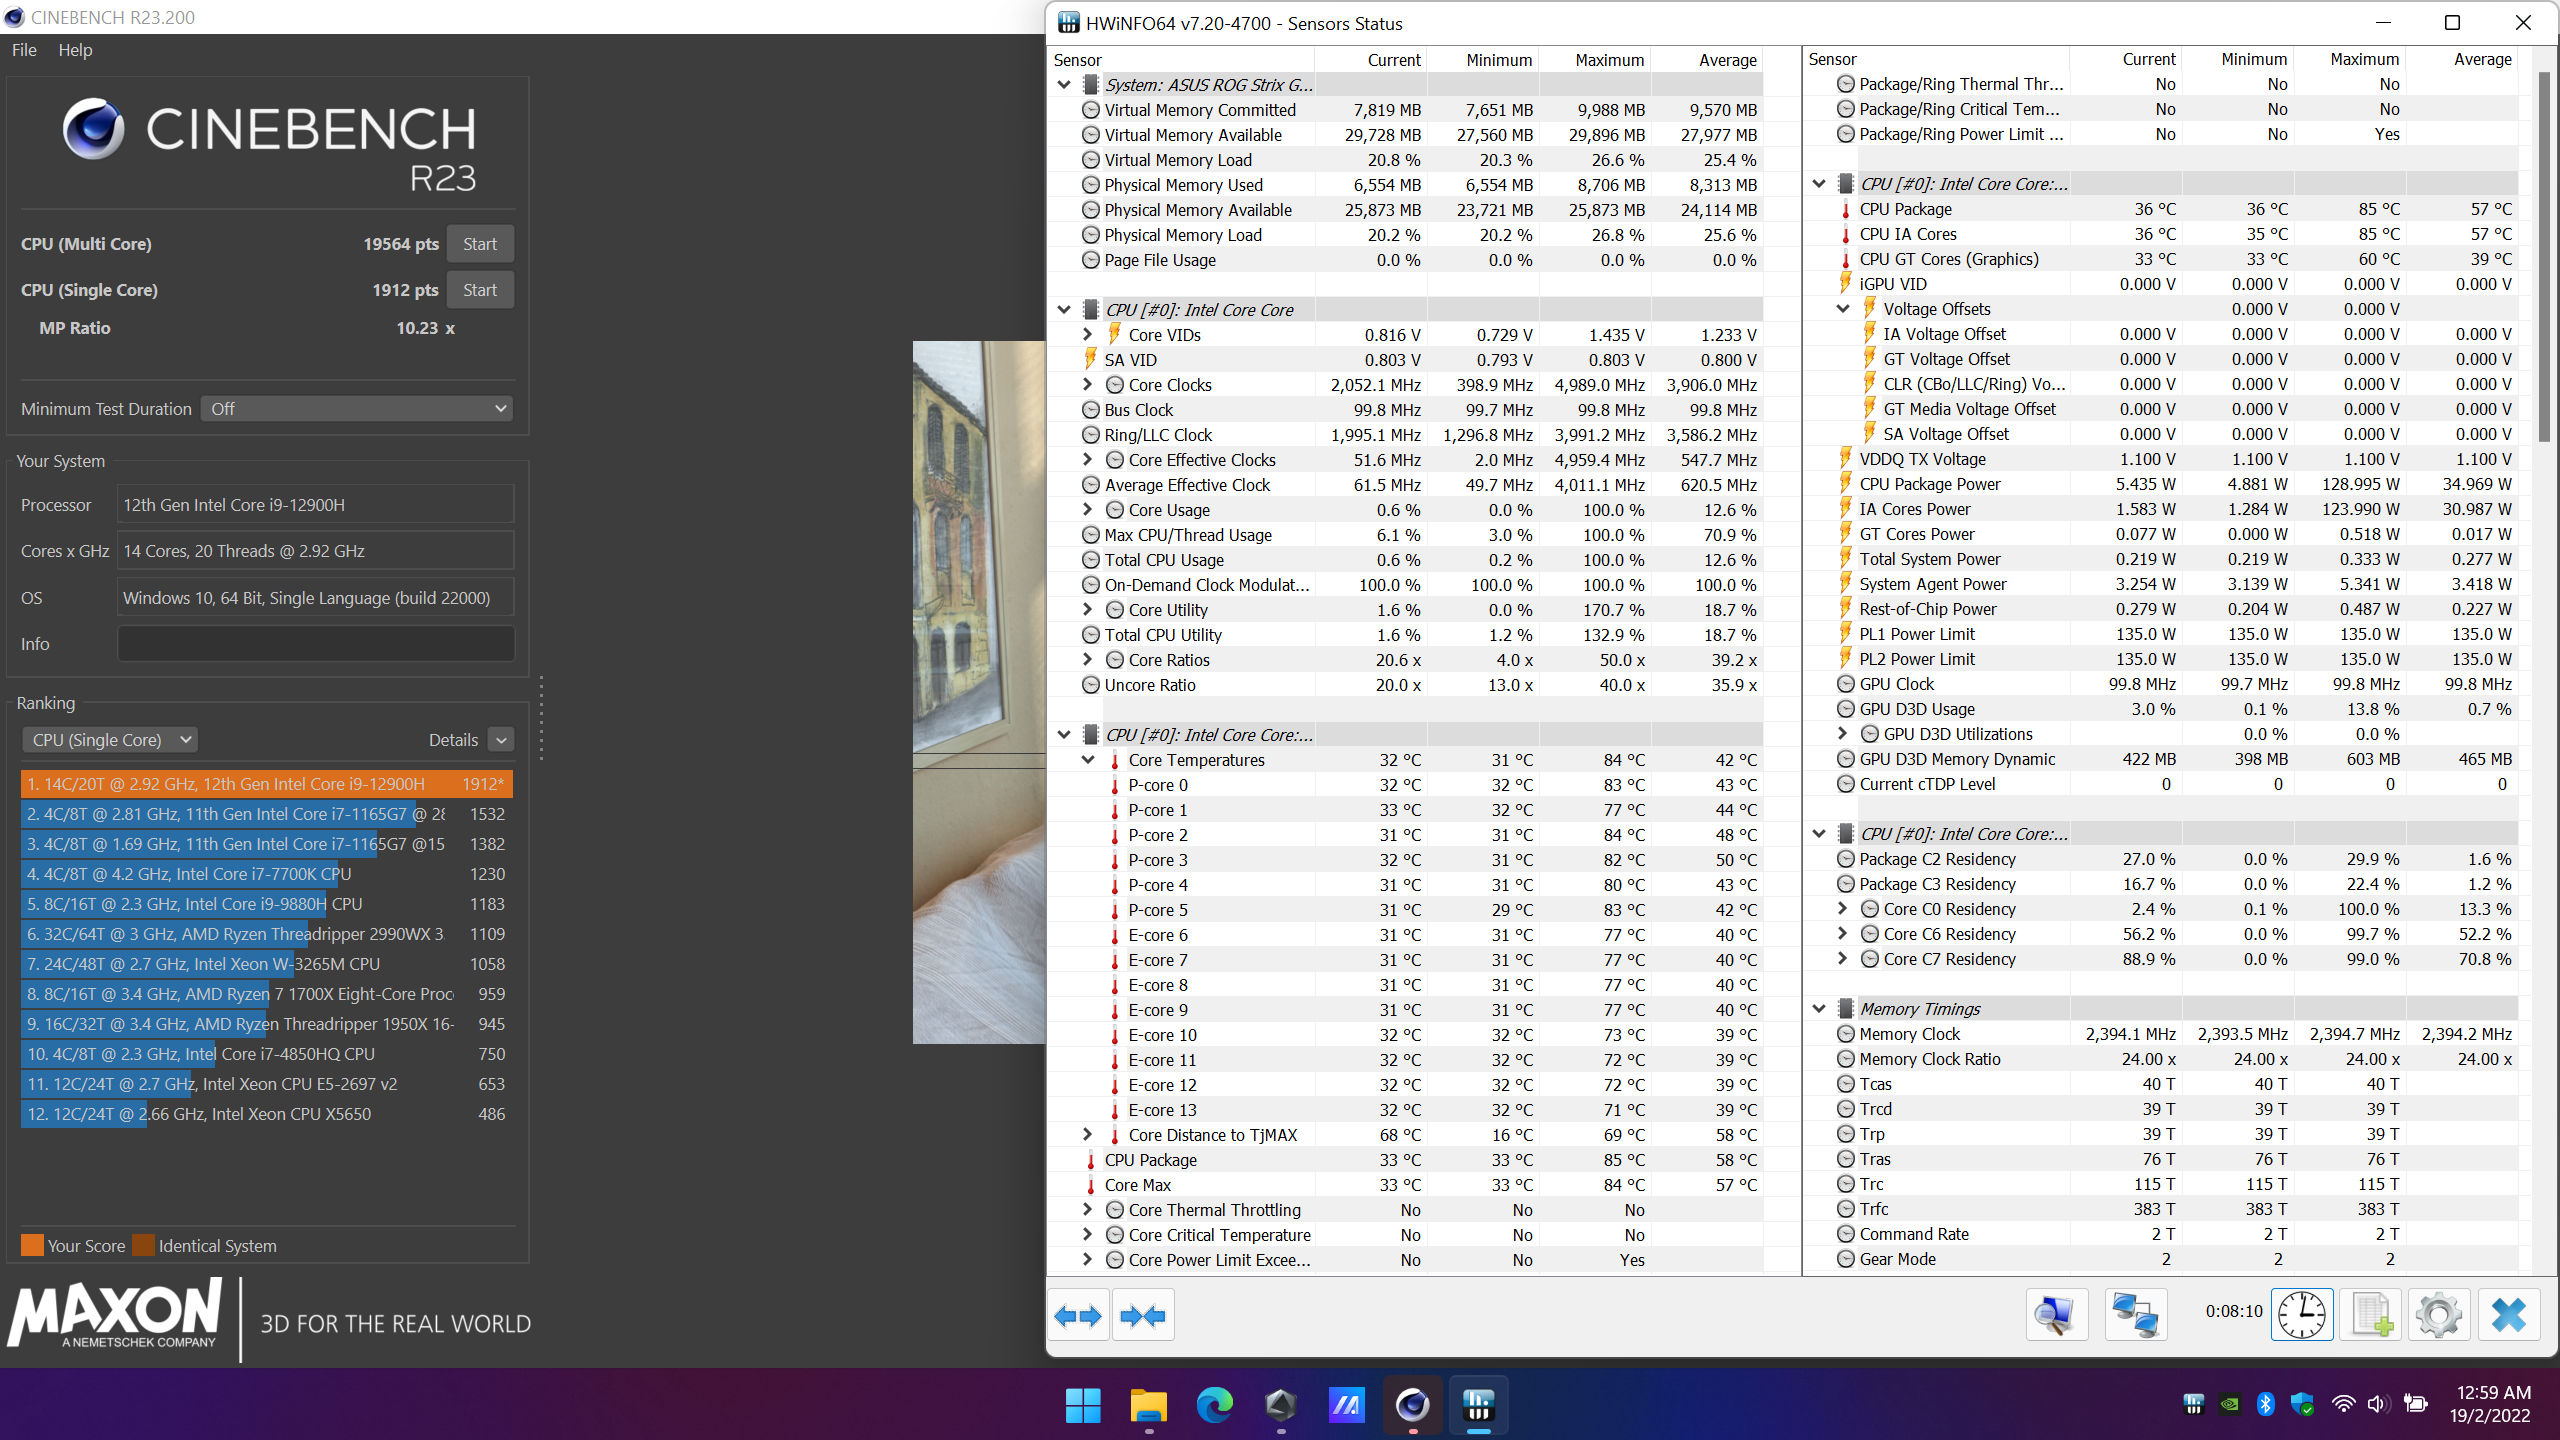
Task: Select ranking row for Core i7-7700K CPU
Action: [x=267, y=874]
